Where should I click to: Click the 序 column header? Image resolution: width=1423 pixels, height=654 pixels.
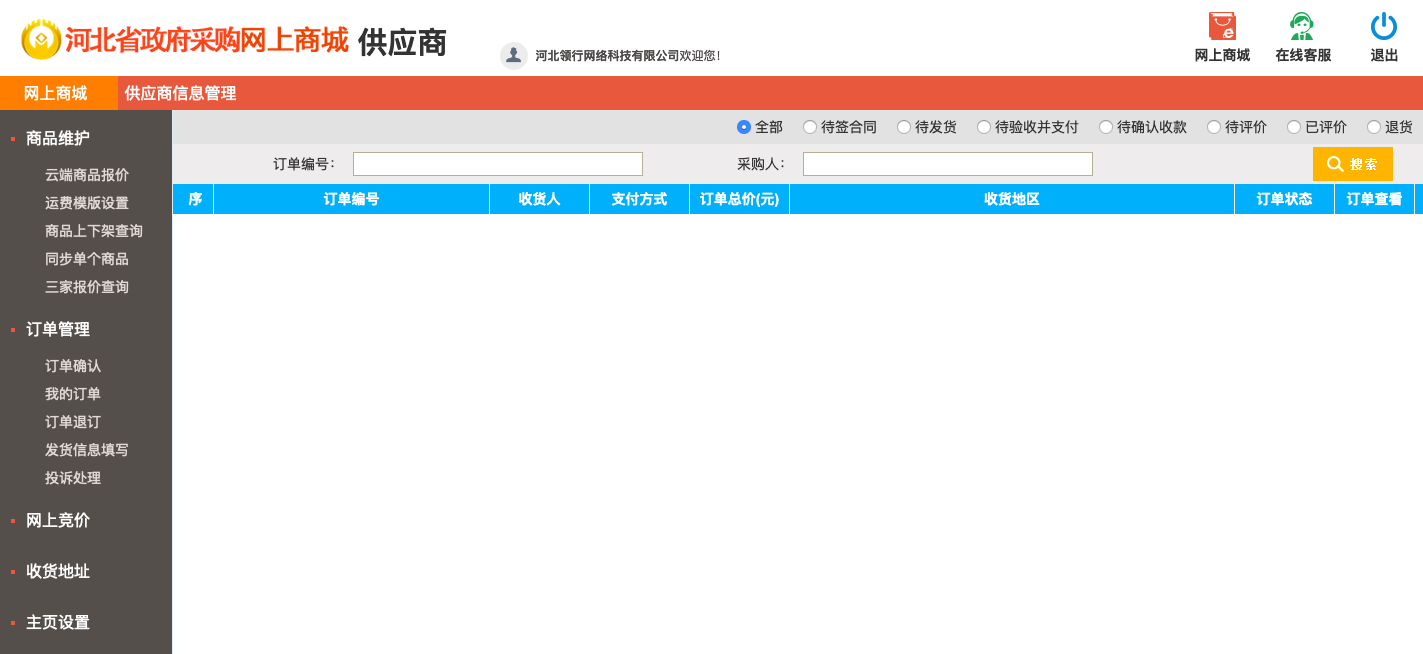194,199
